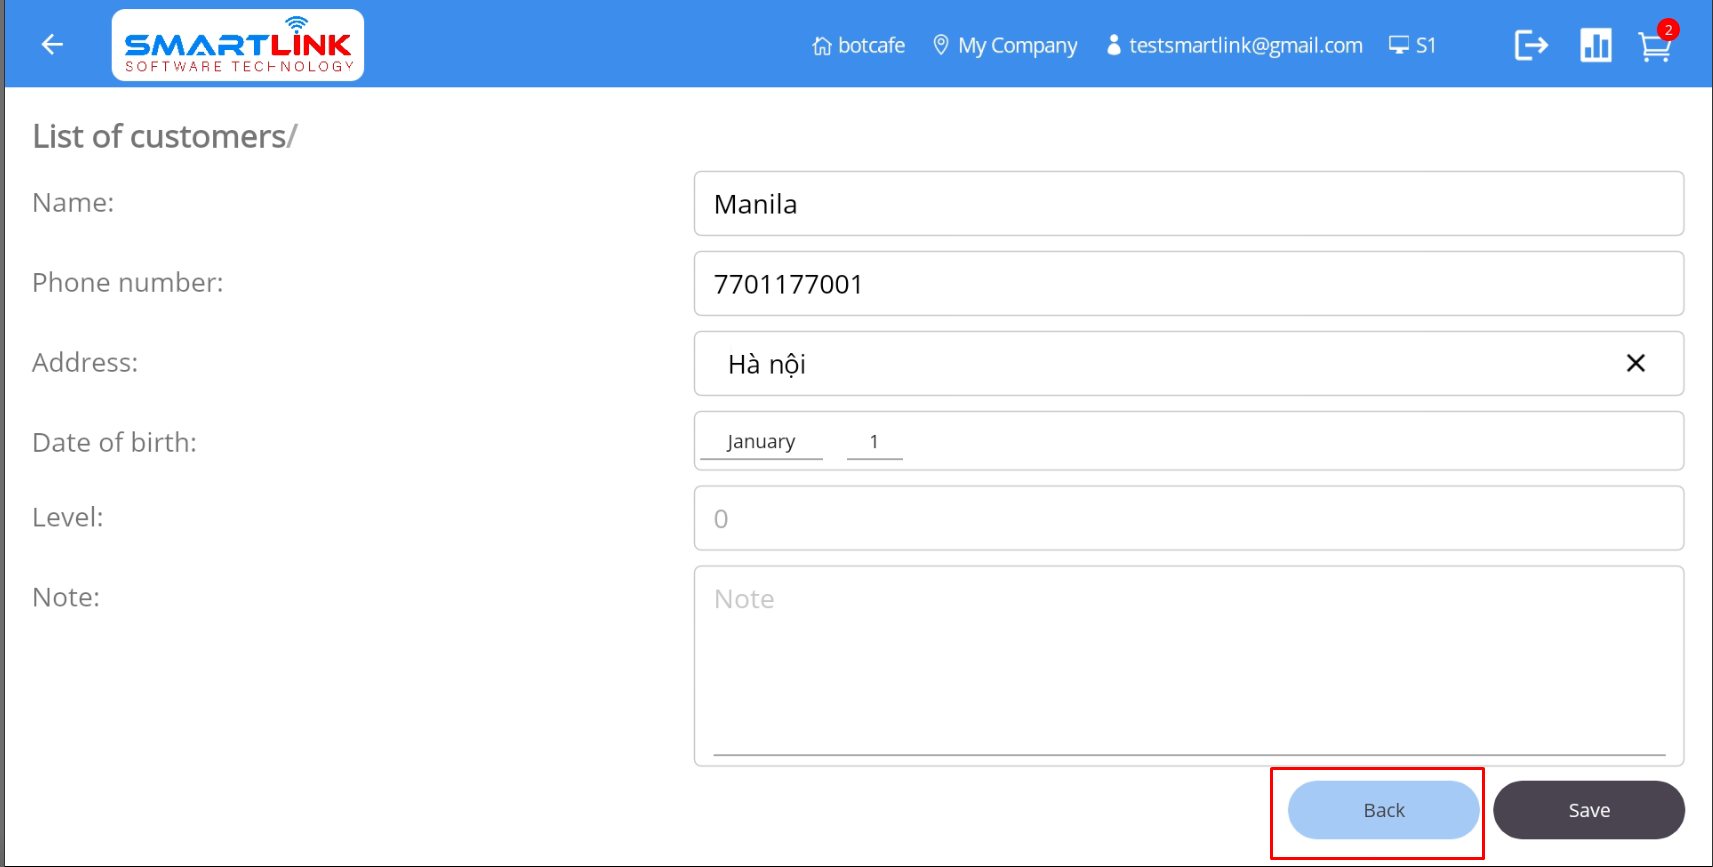Click the S1 monitor station icon

pos(1412,46)
